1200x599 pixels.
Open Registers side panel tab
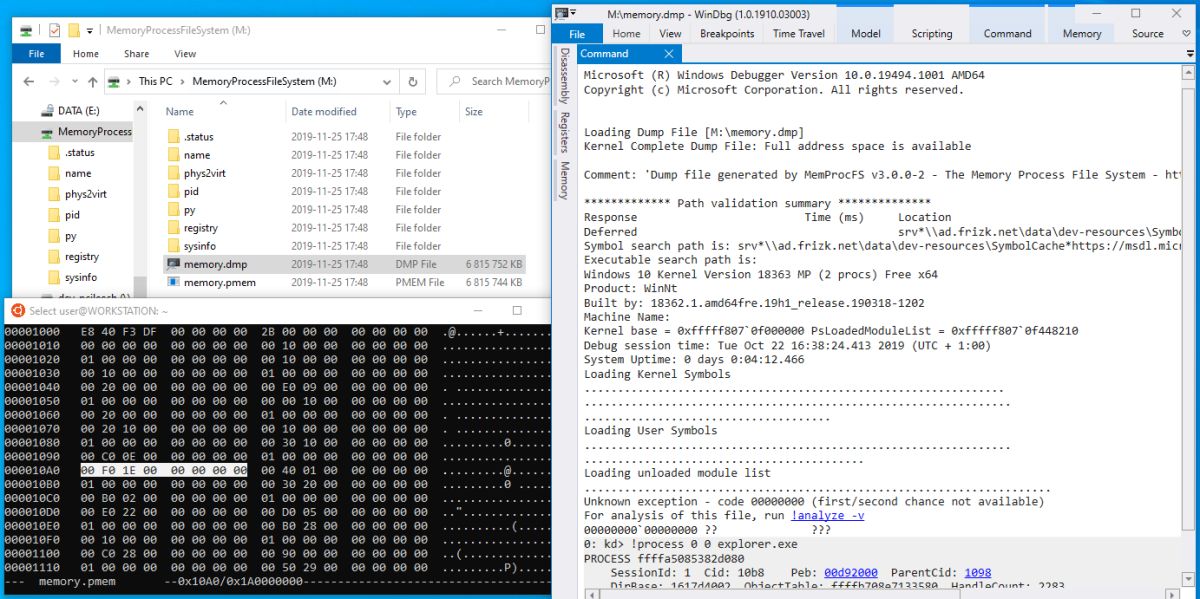[x=564, y=131]
